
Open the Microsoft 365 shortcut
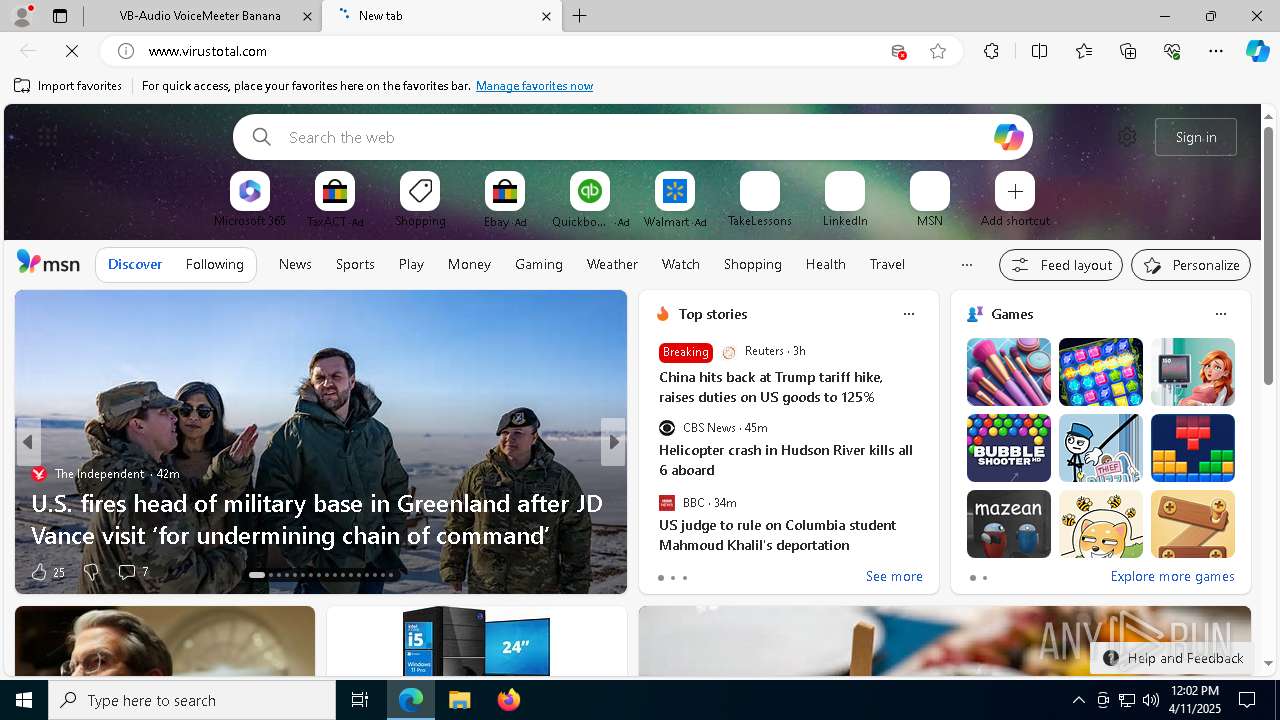(250, 191)
